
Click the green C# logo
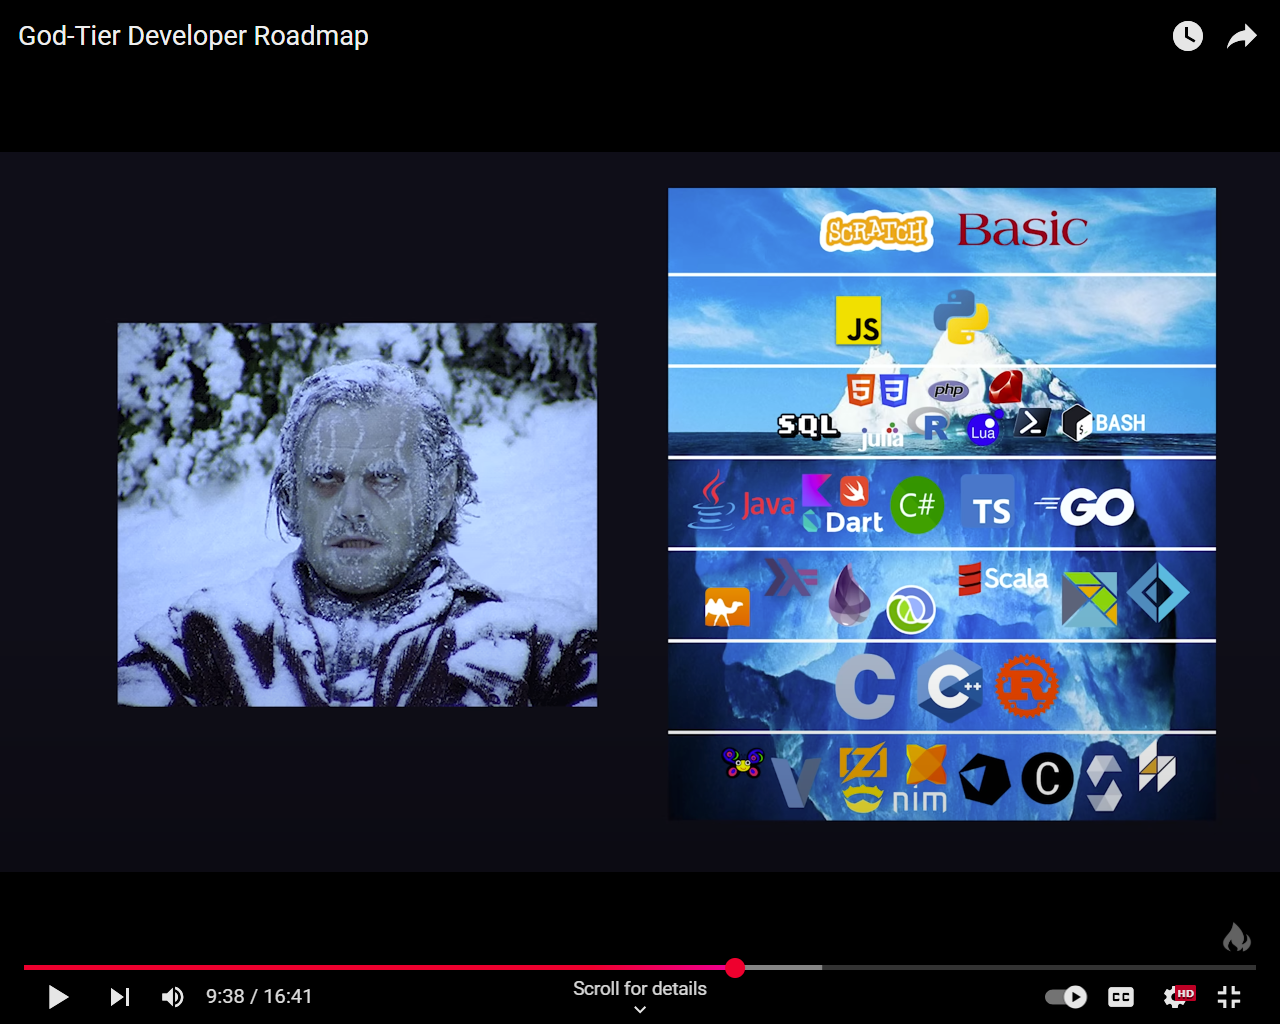(x=917, y=505)
